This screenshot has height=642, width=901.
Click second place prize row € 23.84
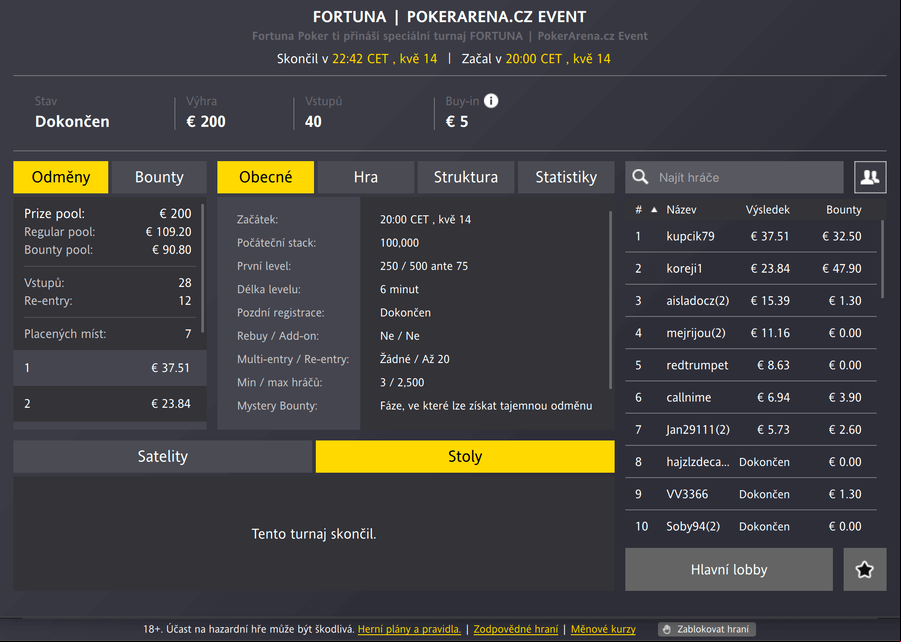110,403
